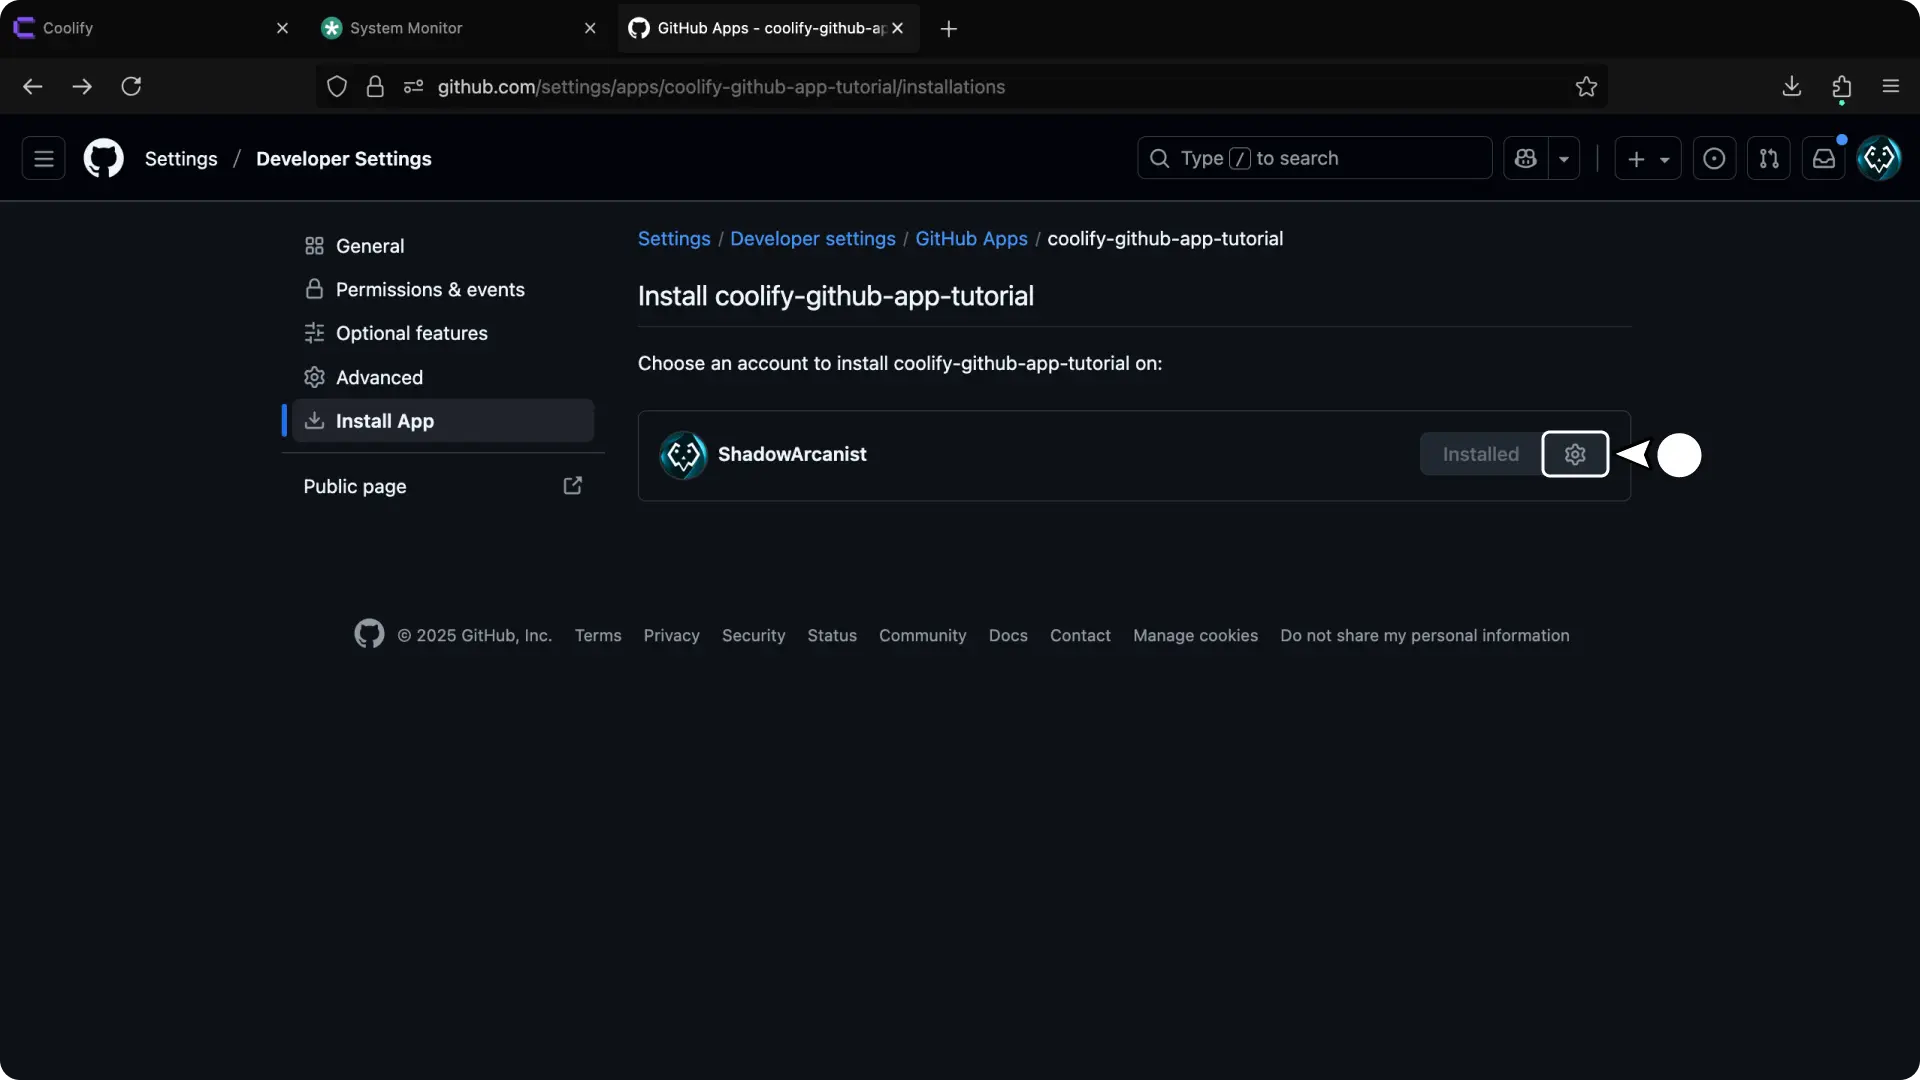Open the Pull requests icon in header
Image resolution: width=1920 pixels, height=1080 pixels.
tap(1768, 158)
